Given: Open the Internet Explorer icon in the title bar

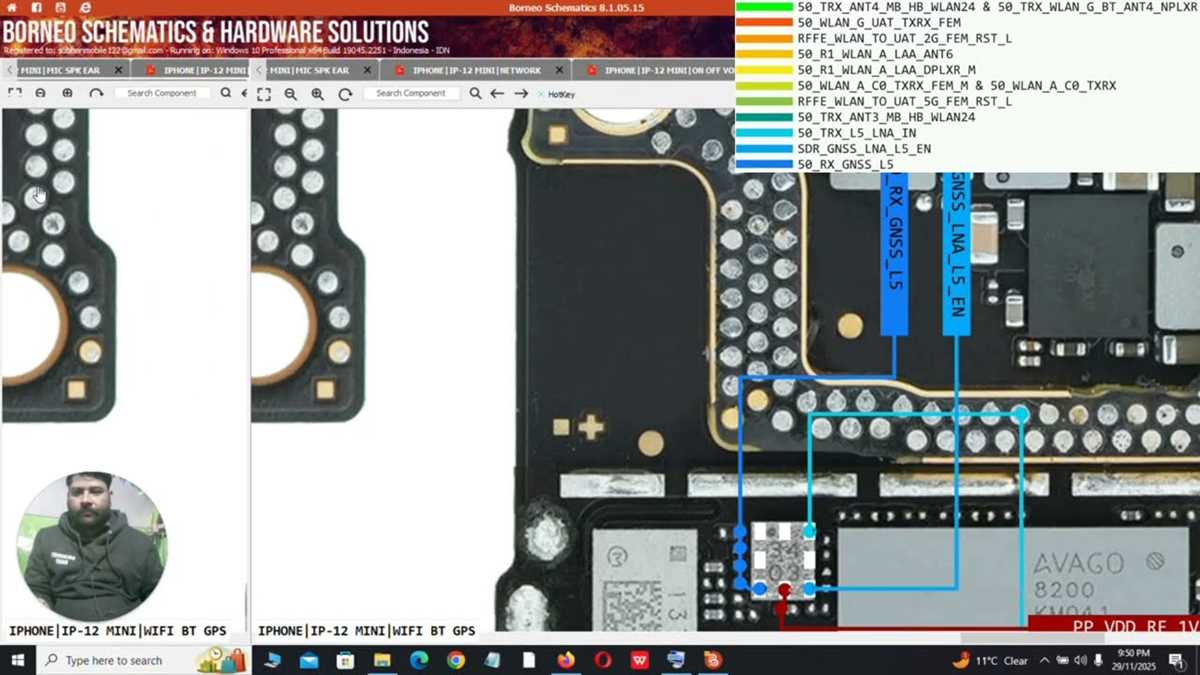Looking at the screenshot, I should click(85, 7).
